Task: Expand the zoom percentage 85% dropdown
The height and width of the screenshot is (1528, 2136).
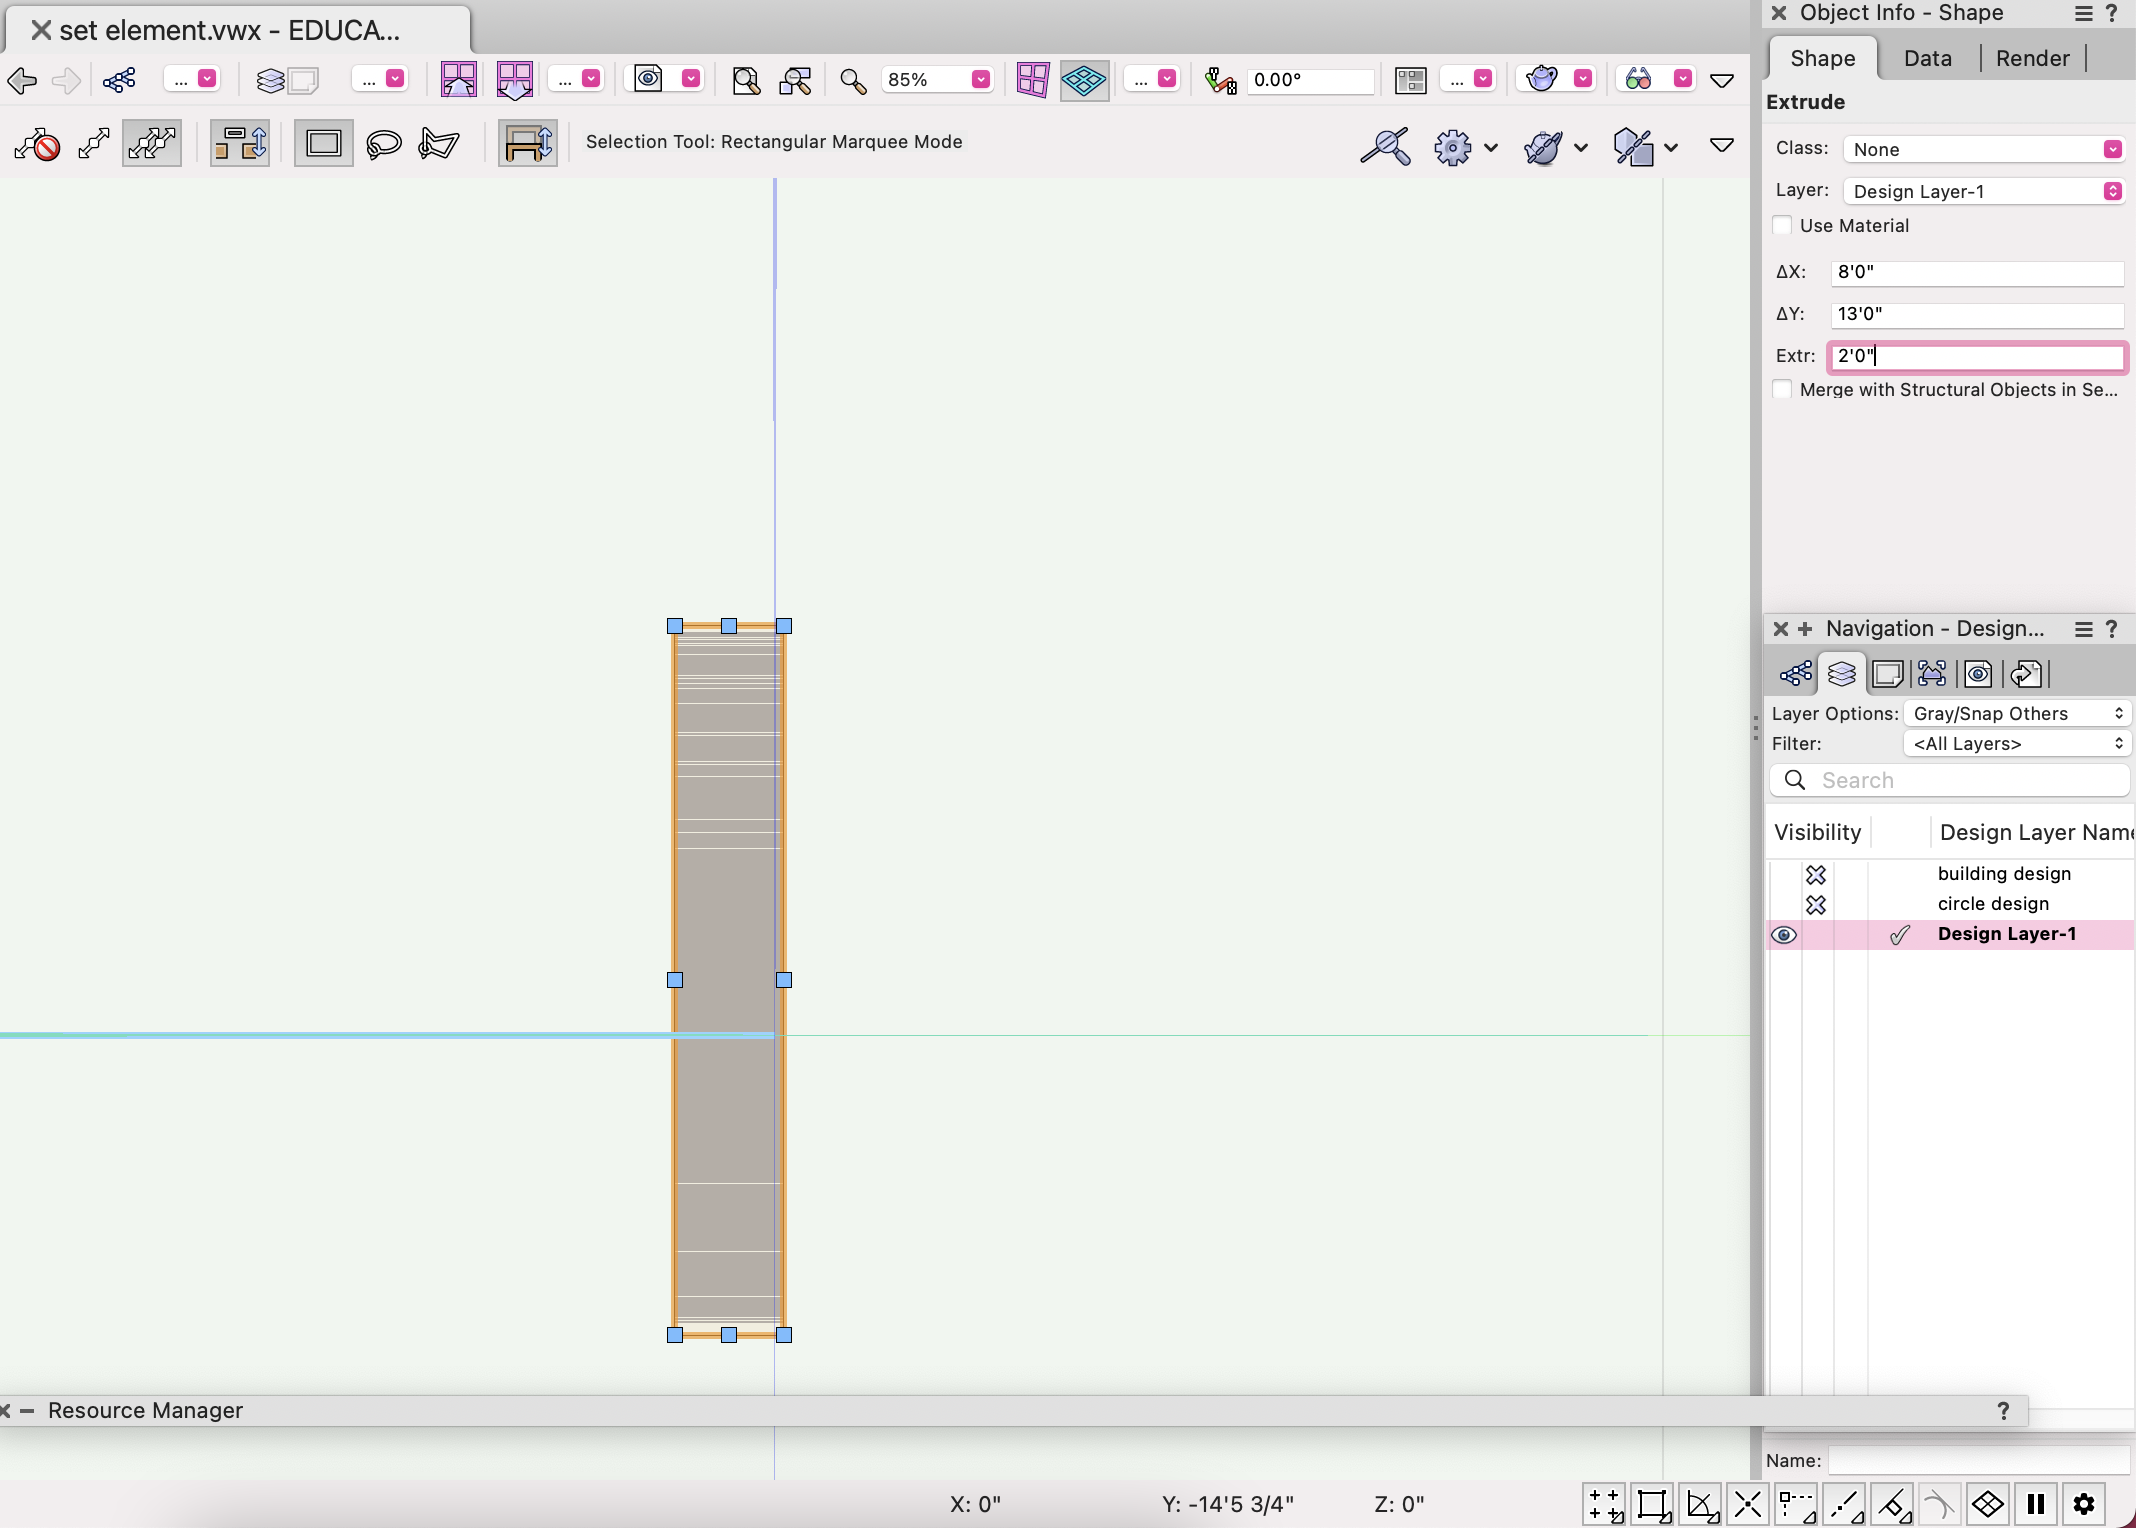Action: (x=980, y=80)
